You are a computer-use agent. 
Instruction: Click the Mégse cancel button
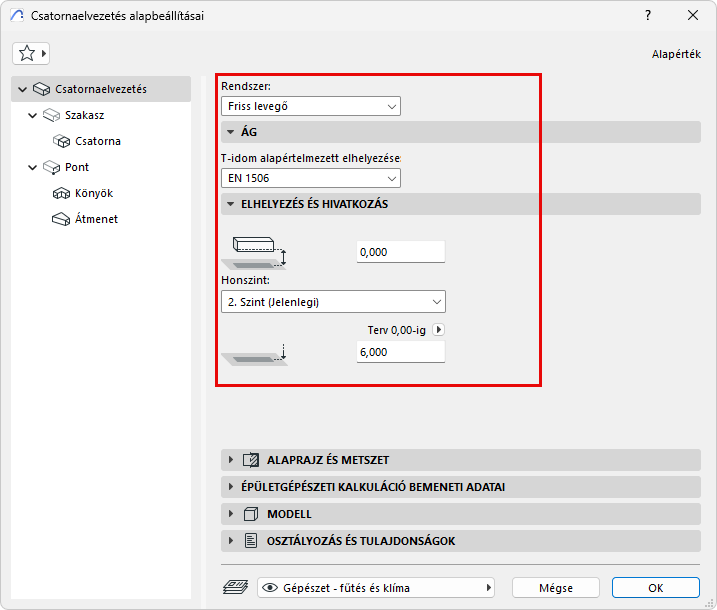tap(556, 588)
